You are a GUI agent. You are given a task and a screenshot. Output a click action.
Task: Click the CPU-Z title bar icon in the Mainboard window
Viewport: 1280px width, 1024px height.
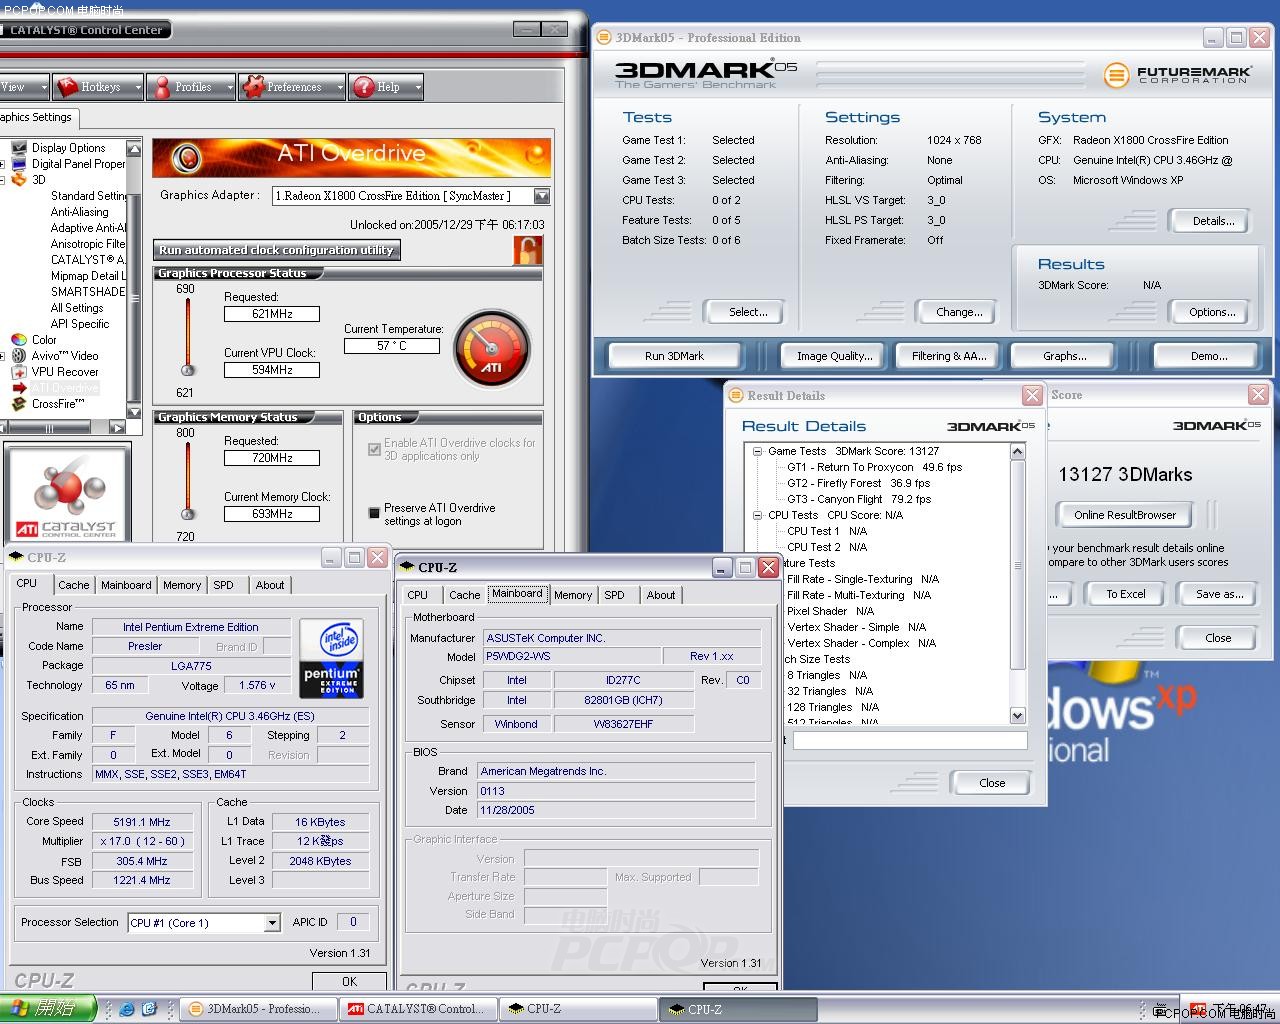click(407, 567)
